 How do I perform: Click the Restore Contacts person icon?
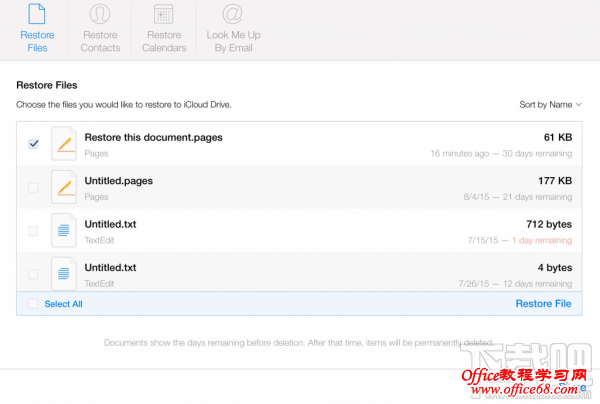100,14
